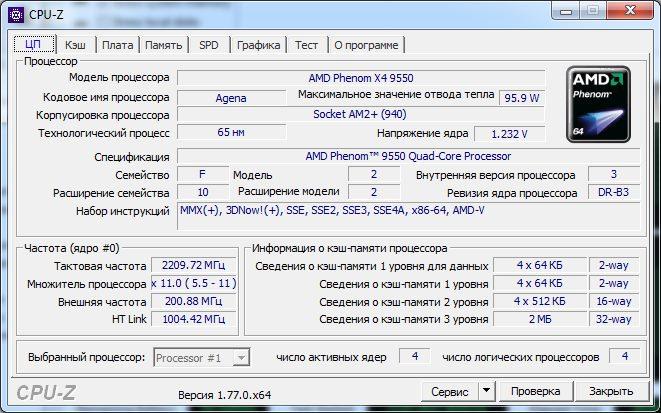
Task: Click the L3 cache associativity 32-way
Action: click(614, 319)
